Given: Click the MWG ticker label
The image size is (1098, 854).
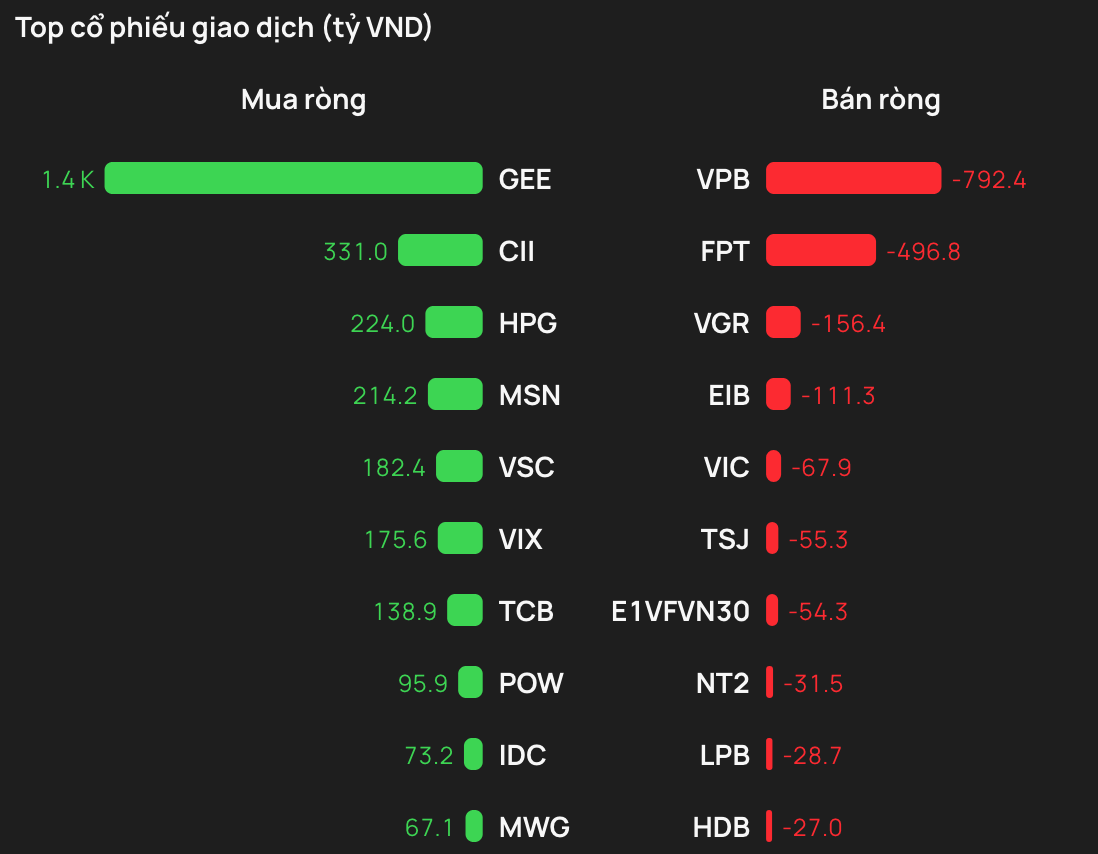Looking at the screenshot, I should click(x=534, y=827).
